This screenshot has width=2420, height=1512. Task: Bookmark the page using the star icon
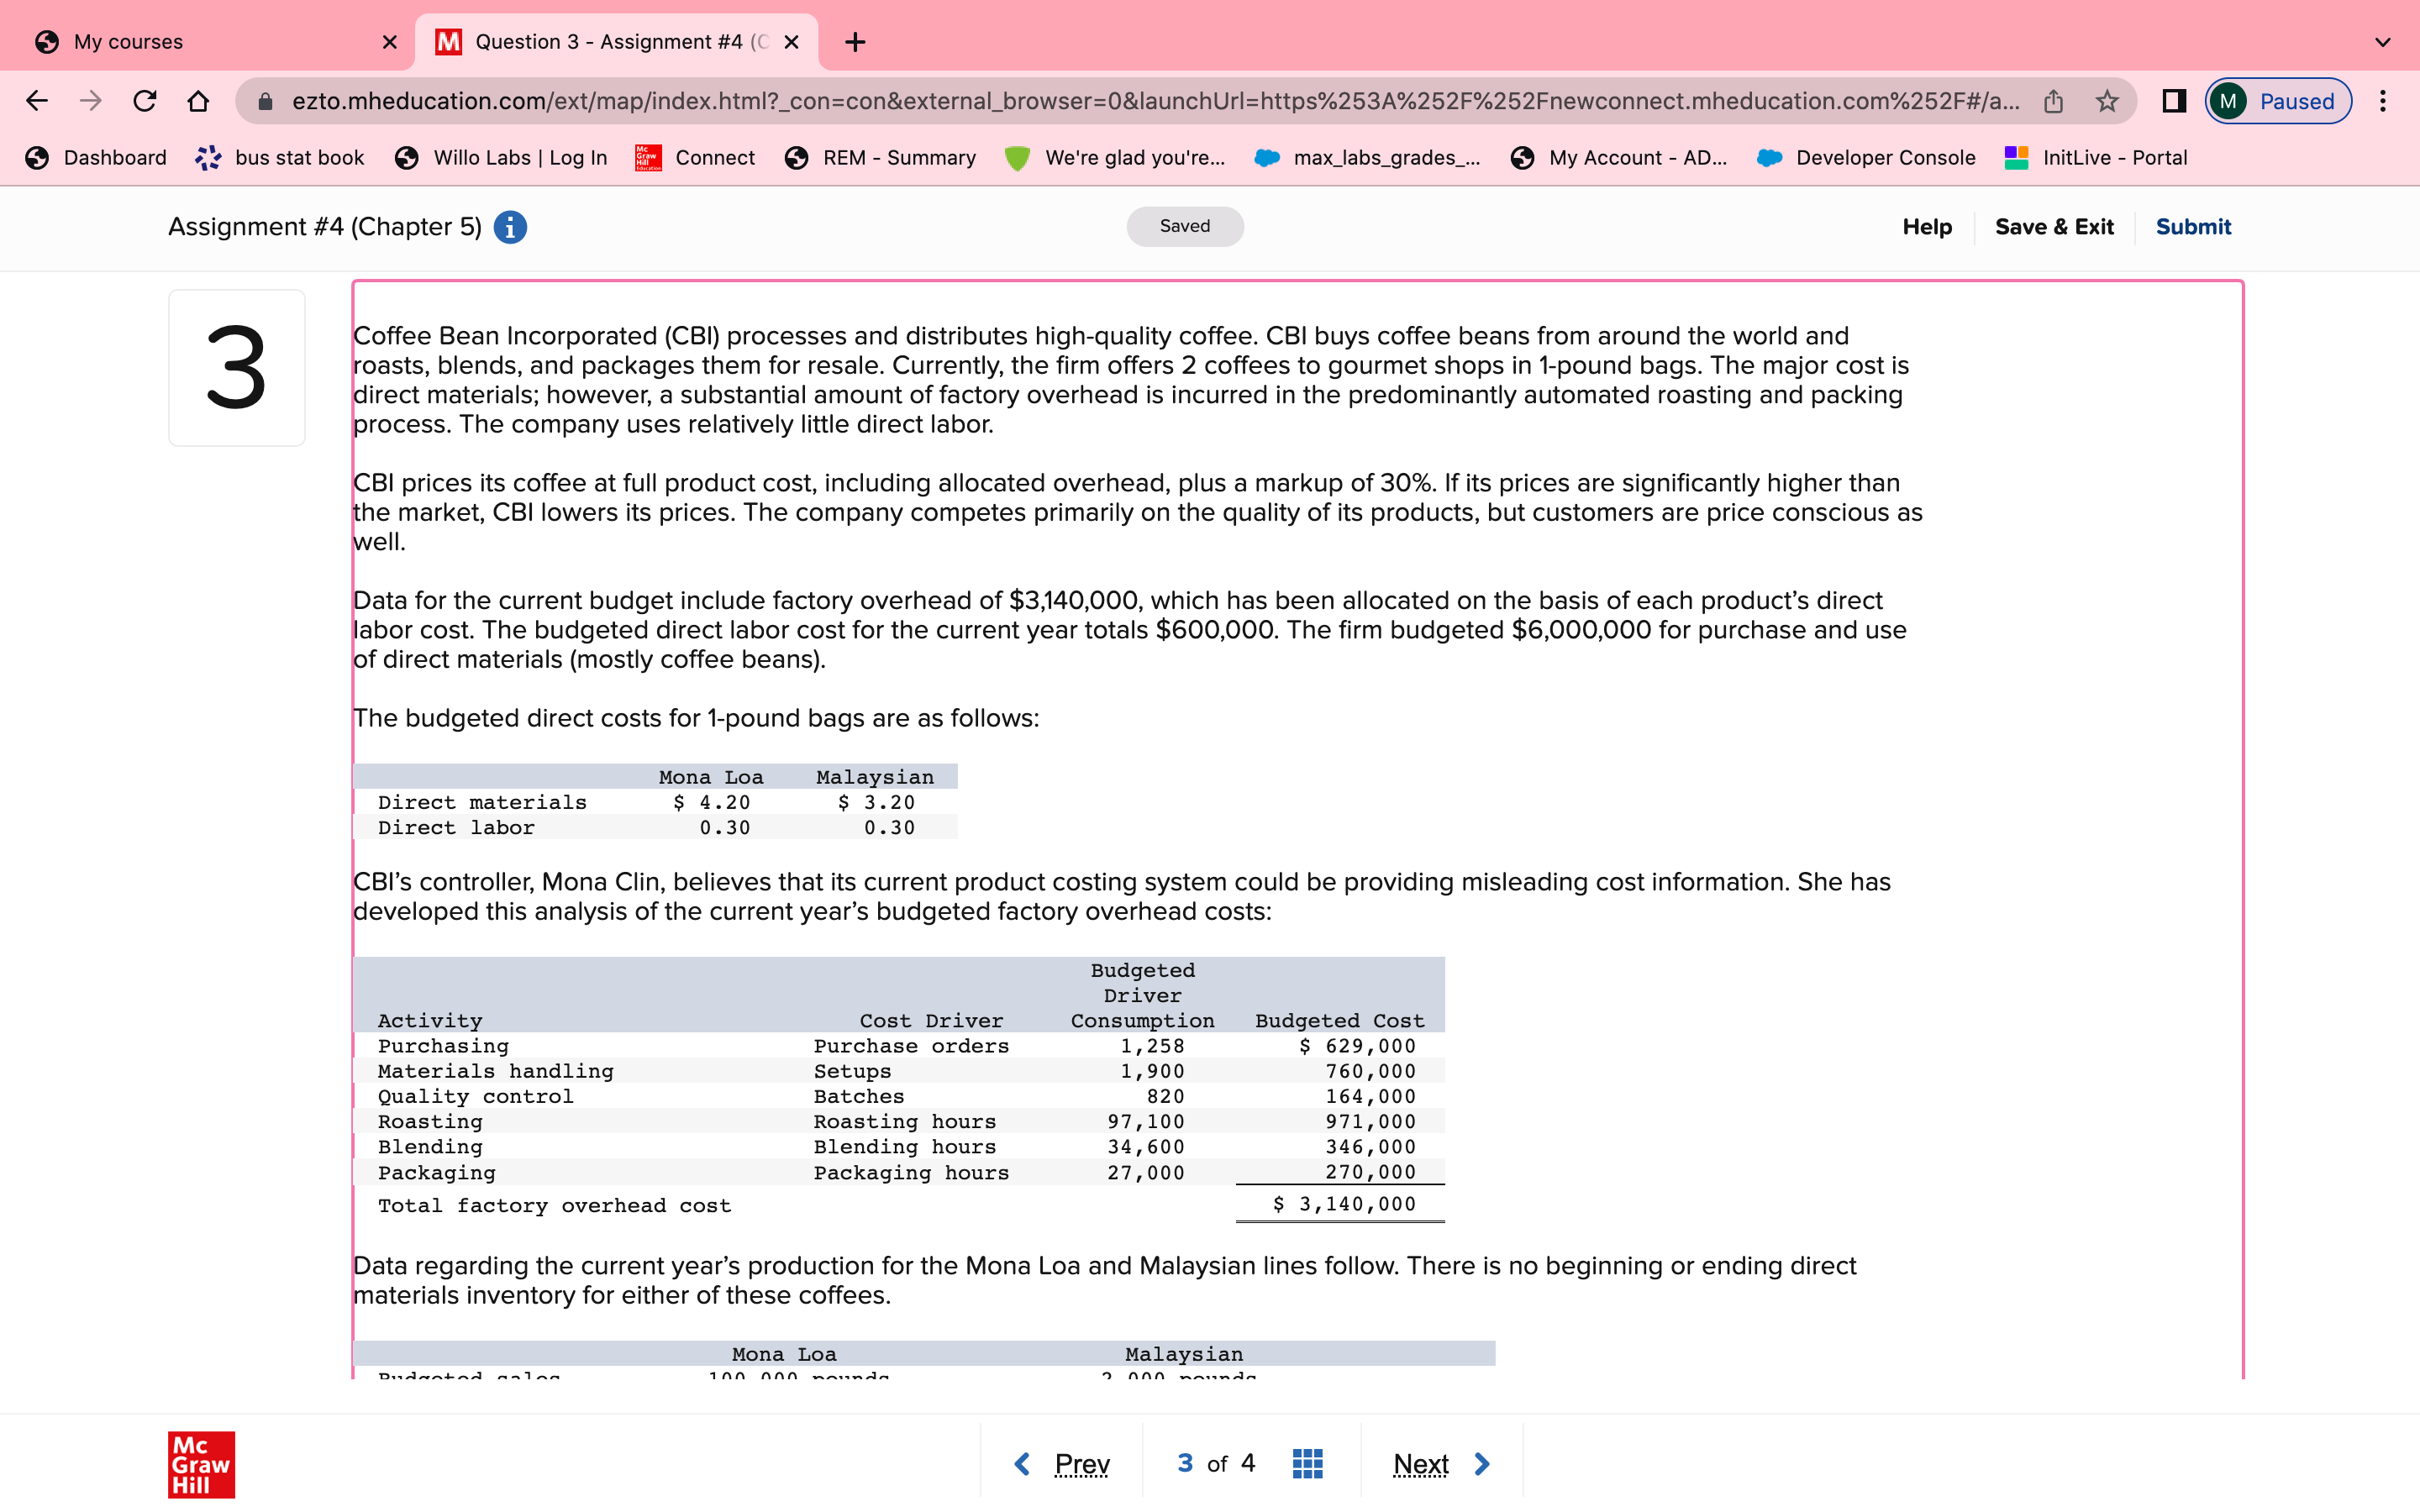click(2107, 100)
